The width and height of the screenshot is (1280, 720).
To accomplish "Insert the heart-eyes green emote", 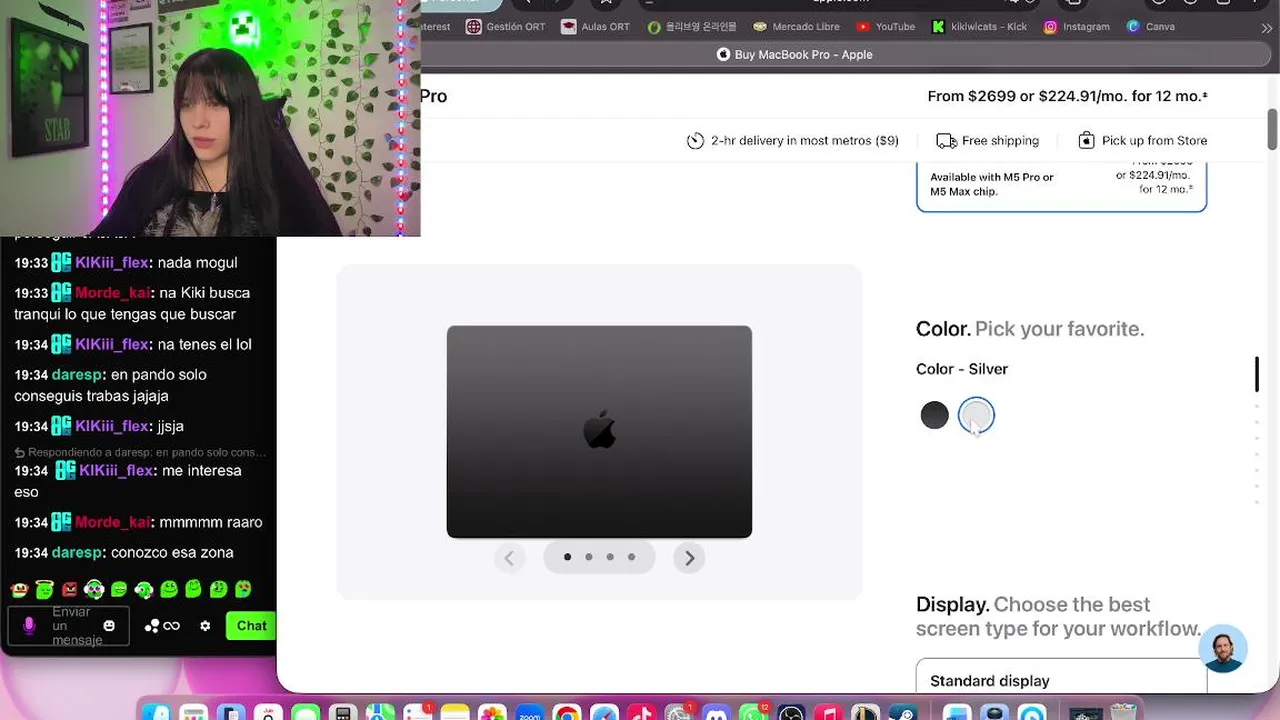I will click(x=243, y=590).
